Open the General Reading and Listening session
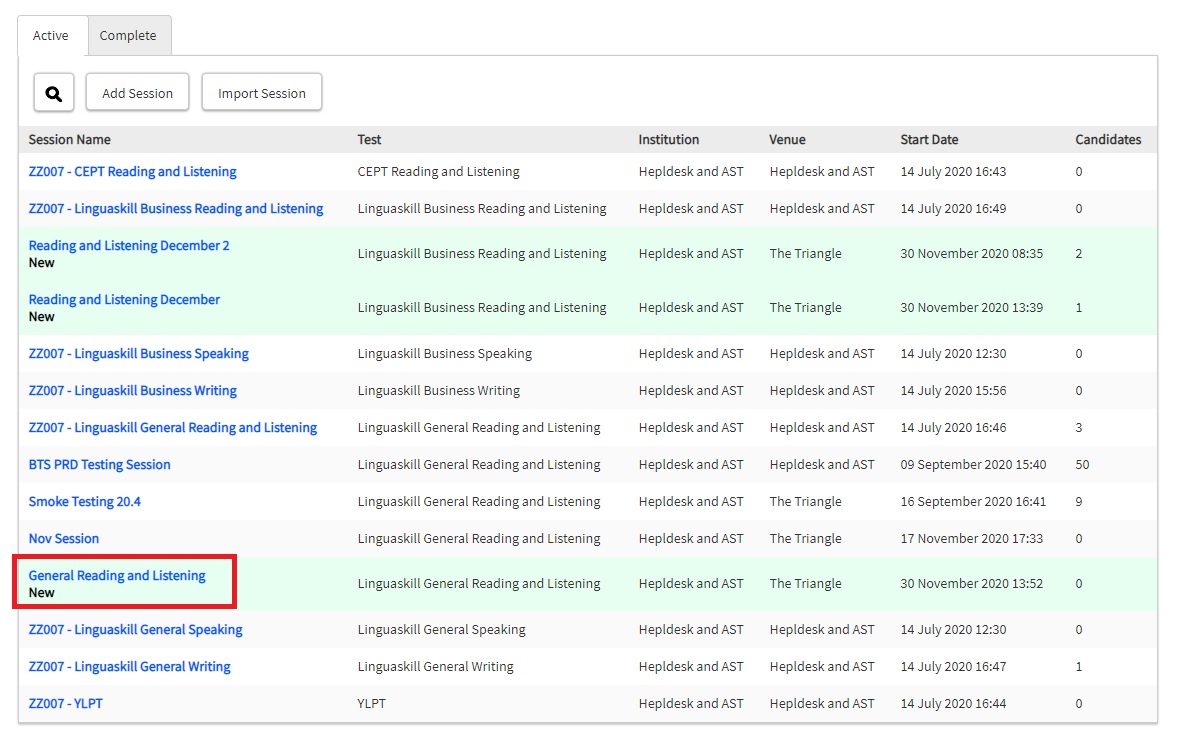The image size is (1182, 743). tap(117, 575)
